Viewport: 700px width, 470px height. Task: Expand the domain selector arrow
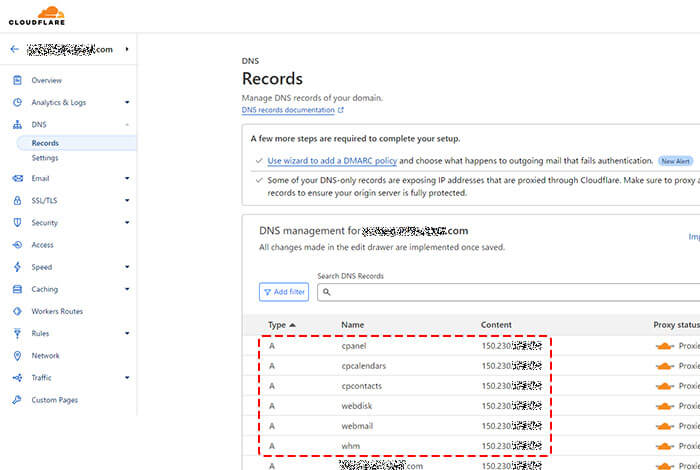tap(127, 49)
